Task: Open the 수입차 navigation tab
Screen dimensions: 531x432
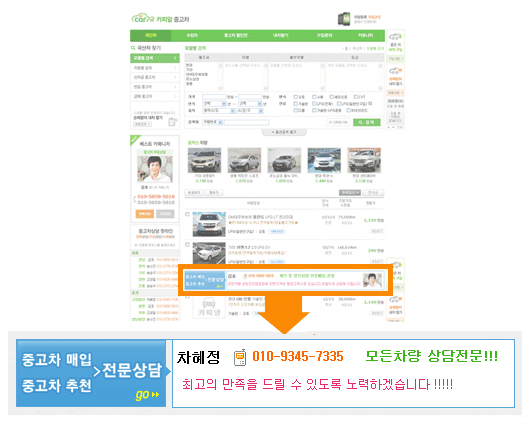Action: pos(192,35)
